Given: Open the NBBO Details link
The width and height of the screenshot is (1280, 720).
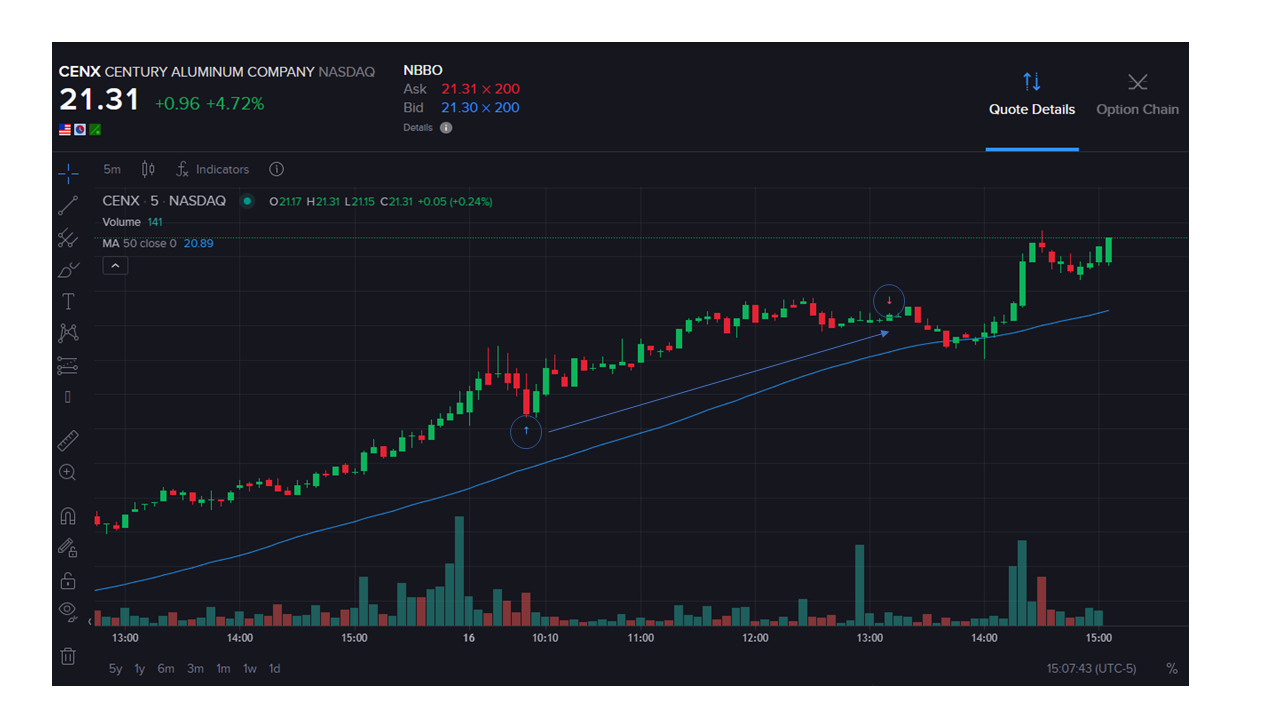Looking at the screenshot, I should point(418,128).
